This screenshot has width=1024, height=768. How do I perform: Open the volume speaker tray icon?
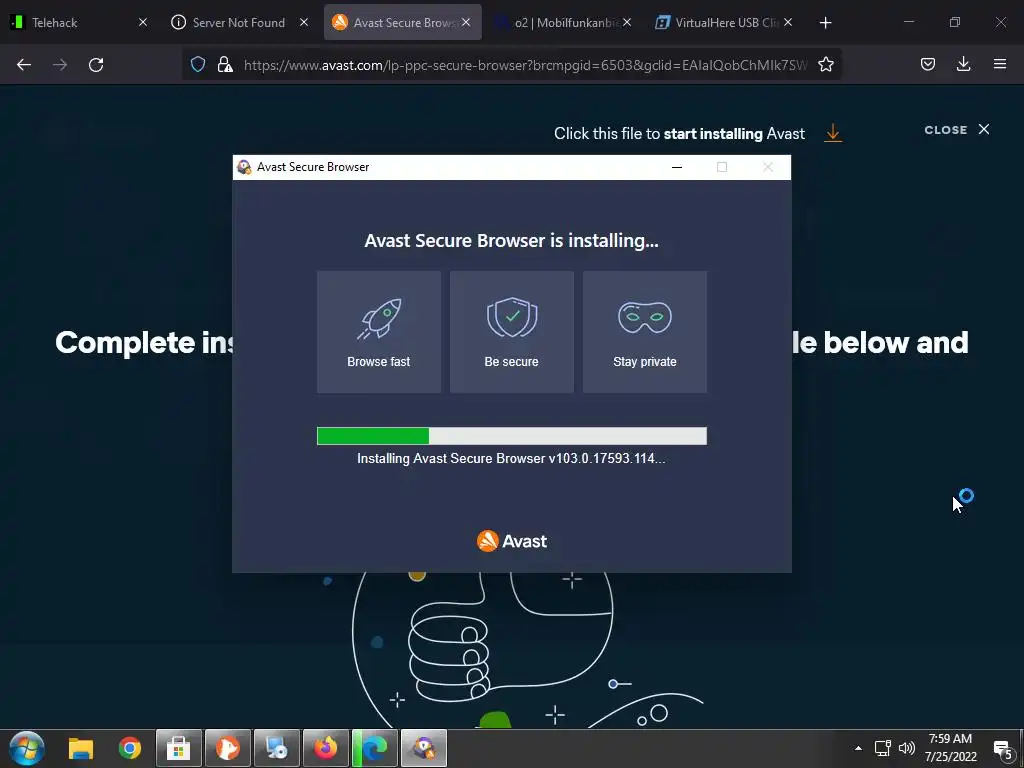point(906,748)
